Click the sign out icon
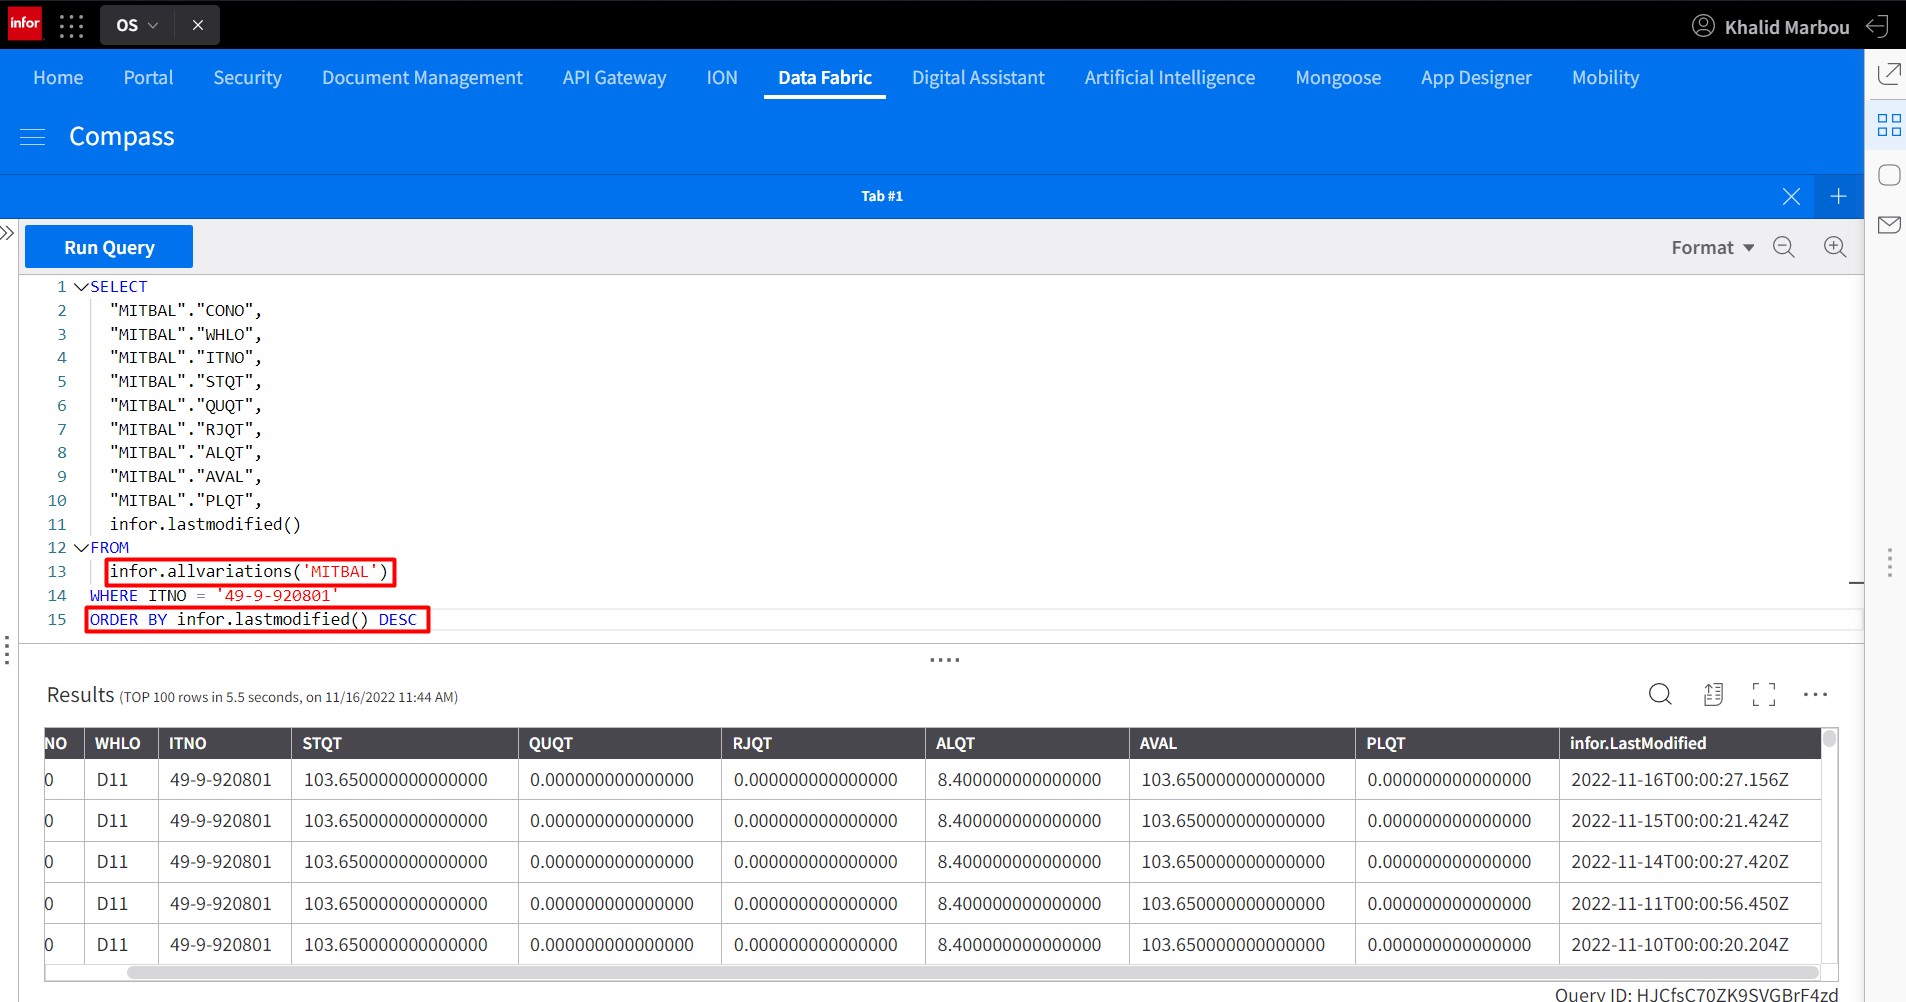Screen dimensions: 1906x1002 point(1878,26)
